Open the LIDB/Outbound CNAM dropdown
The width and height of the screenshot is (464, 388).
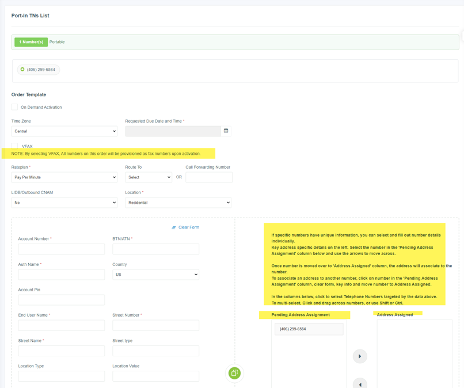(x=64, y=203)
